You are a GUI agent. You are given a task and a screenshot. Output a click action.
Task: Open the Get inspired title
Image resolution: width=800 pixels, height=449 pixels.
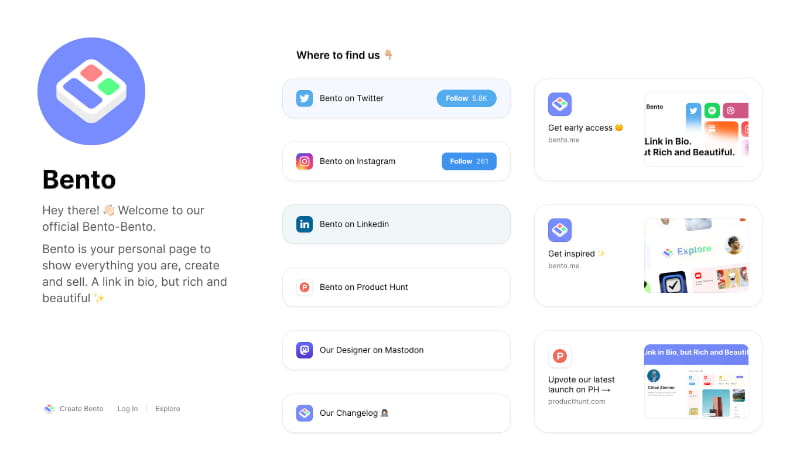pyautogui.click(x=577, y=254)
